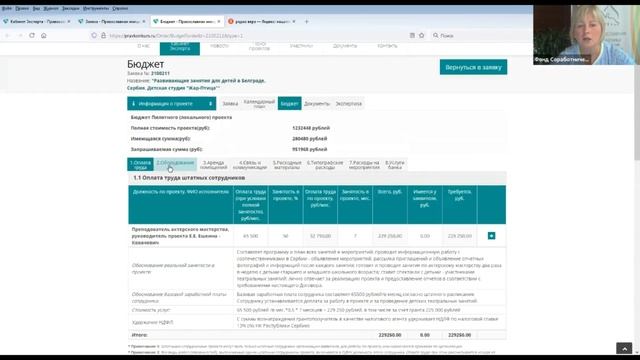Image resolution: width=640 pixels, height=360 pixels.
Task: Close the Бюджет browser tab
Action: tap(219, 21)
